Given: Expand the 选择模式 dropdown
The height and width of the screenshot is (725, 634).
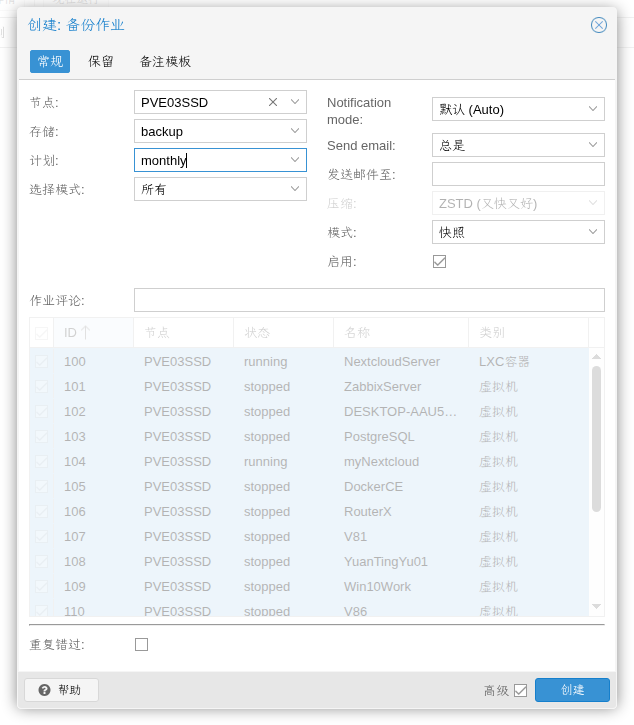Looking at the screenshot, I should pos(295,189).
